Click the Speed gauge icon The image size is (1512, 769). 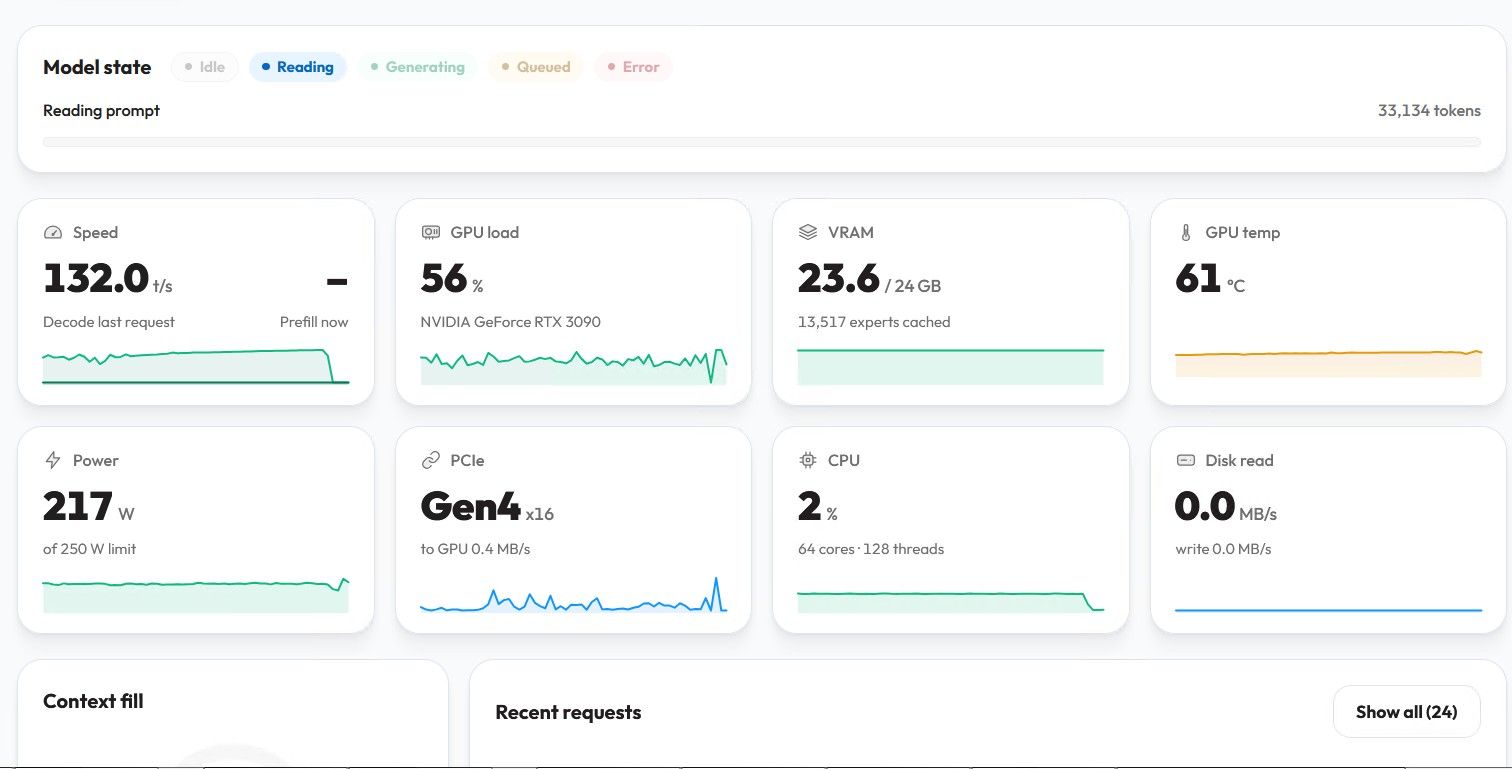53,233
